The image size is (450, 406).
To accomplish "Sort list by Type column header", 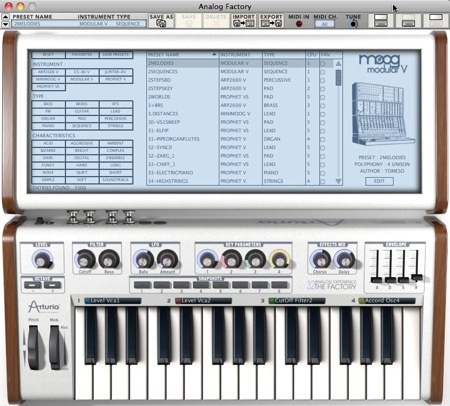I will click(x=284, y=54).
